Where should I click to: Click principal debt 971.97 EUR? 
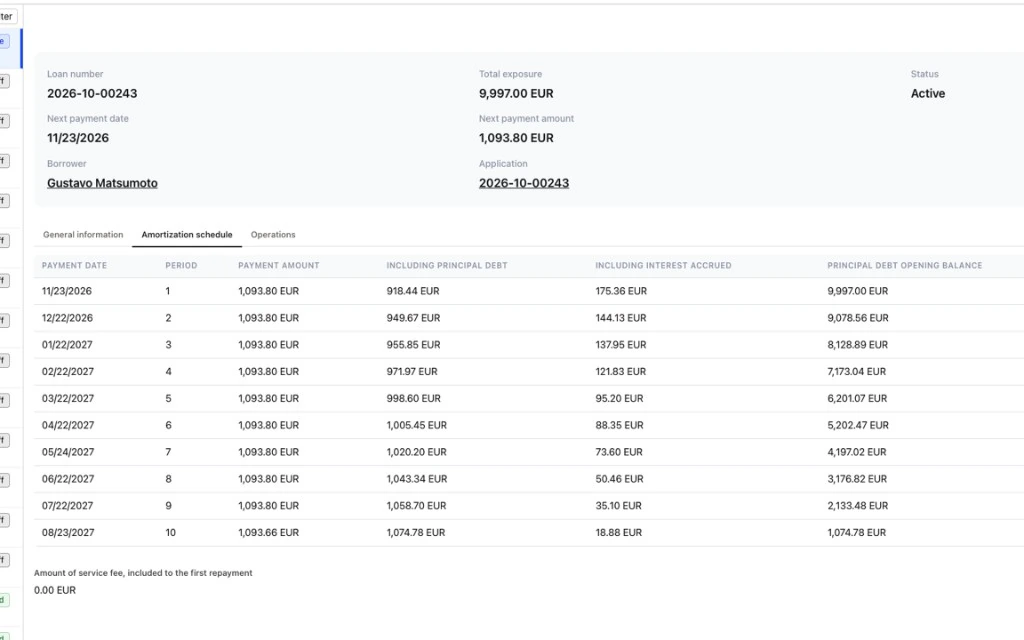[412, 372]
